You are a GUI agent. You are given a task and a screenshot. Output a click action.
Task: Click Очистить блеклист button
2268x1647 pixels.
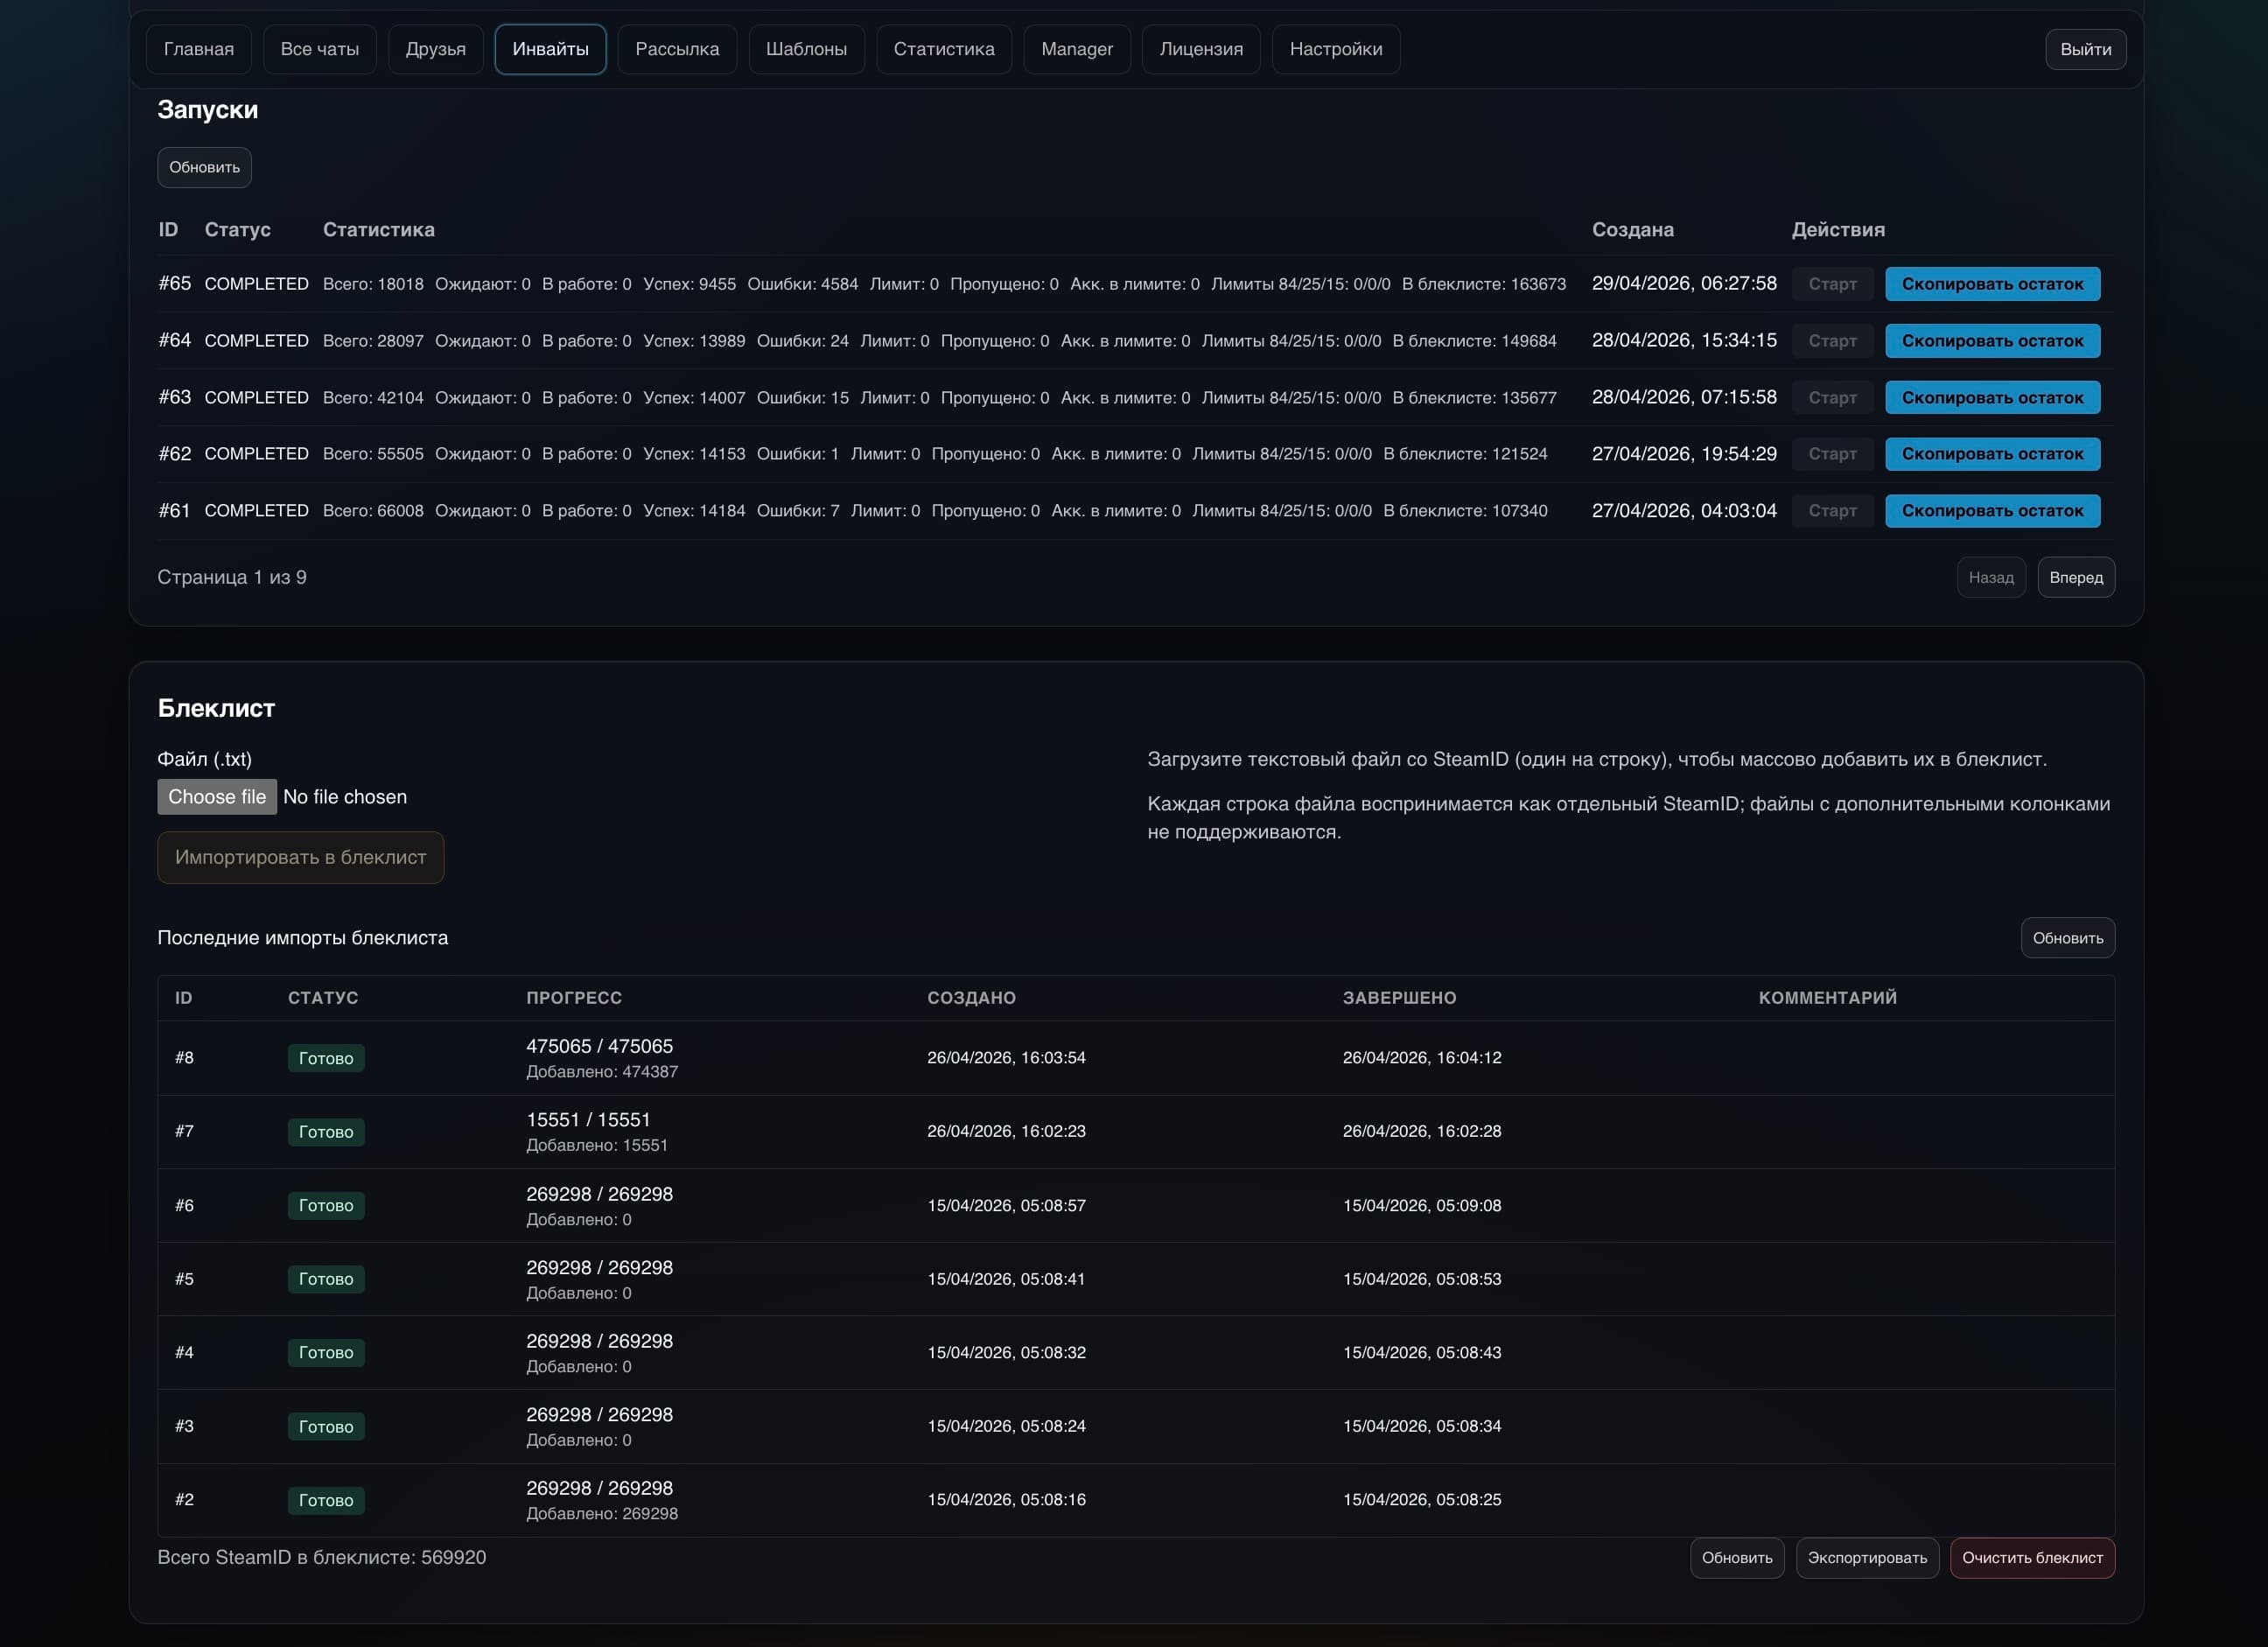click(x=2032, y=1558)
